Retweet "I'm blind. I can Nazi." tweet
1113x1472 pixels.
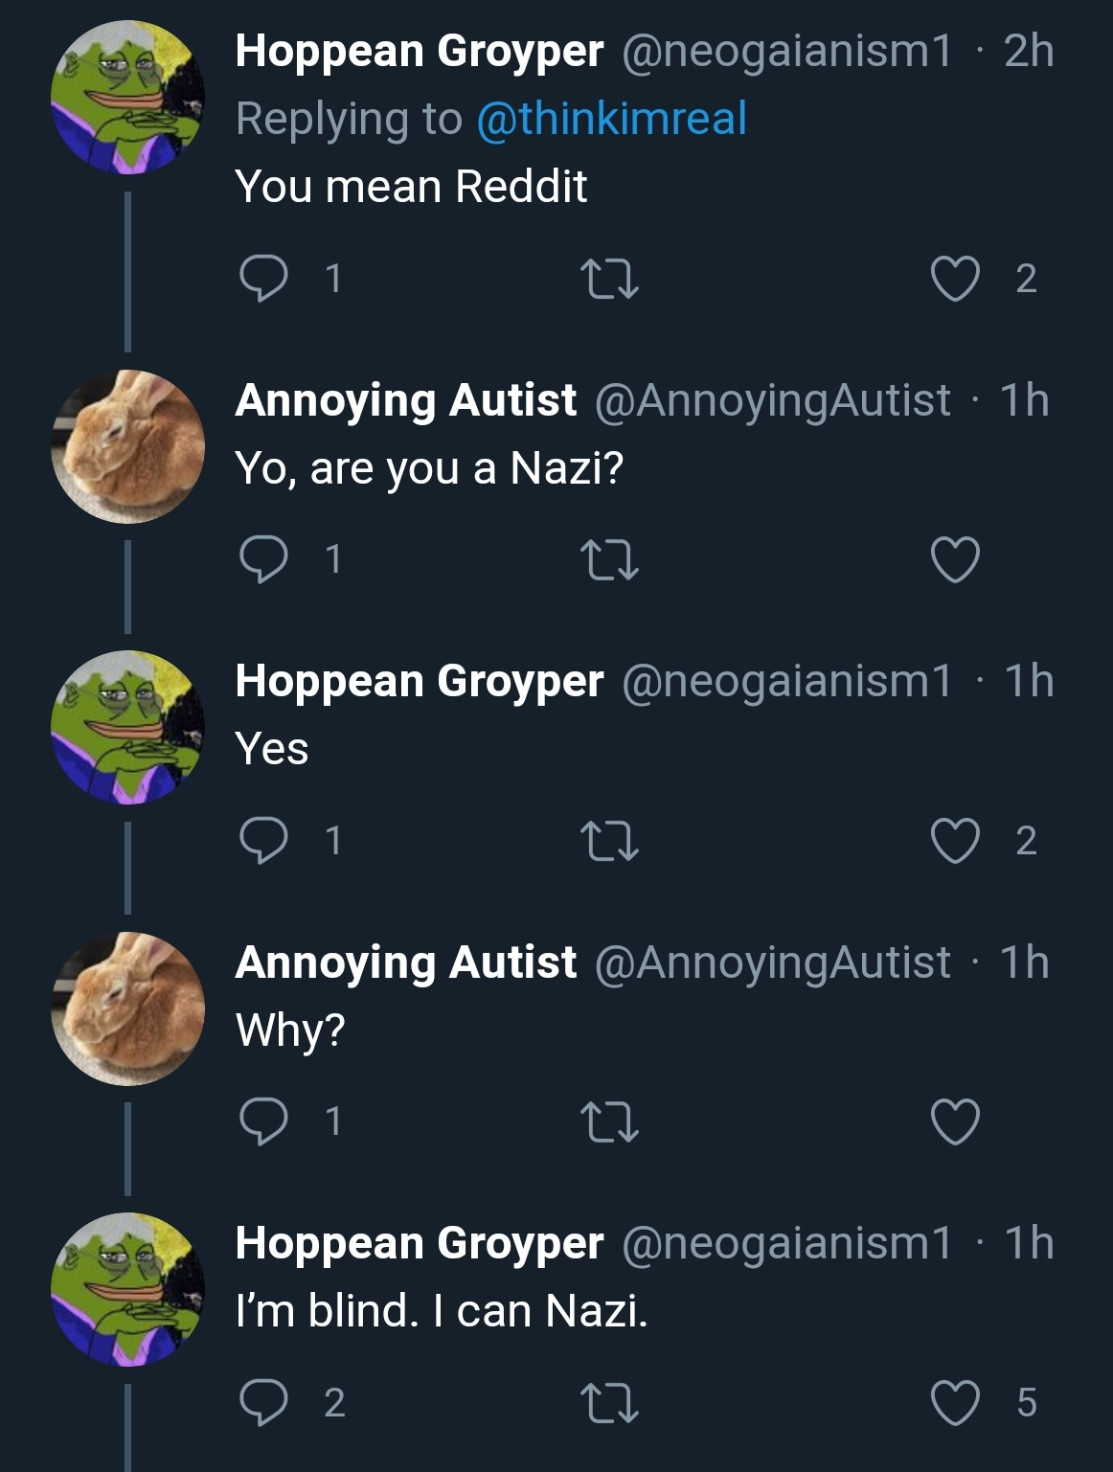pyautogui.click(x=610, y=1402)
